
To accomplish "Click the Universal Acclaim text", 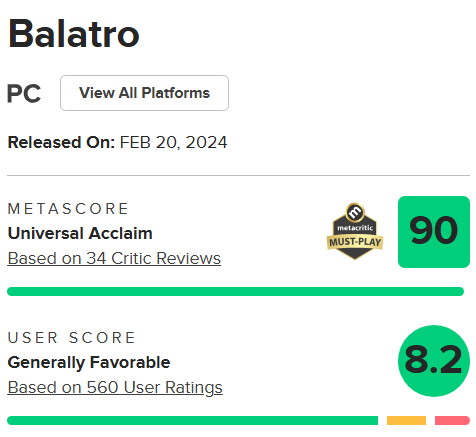I will coord(80,233).
